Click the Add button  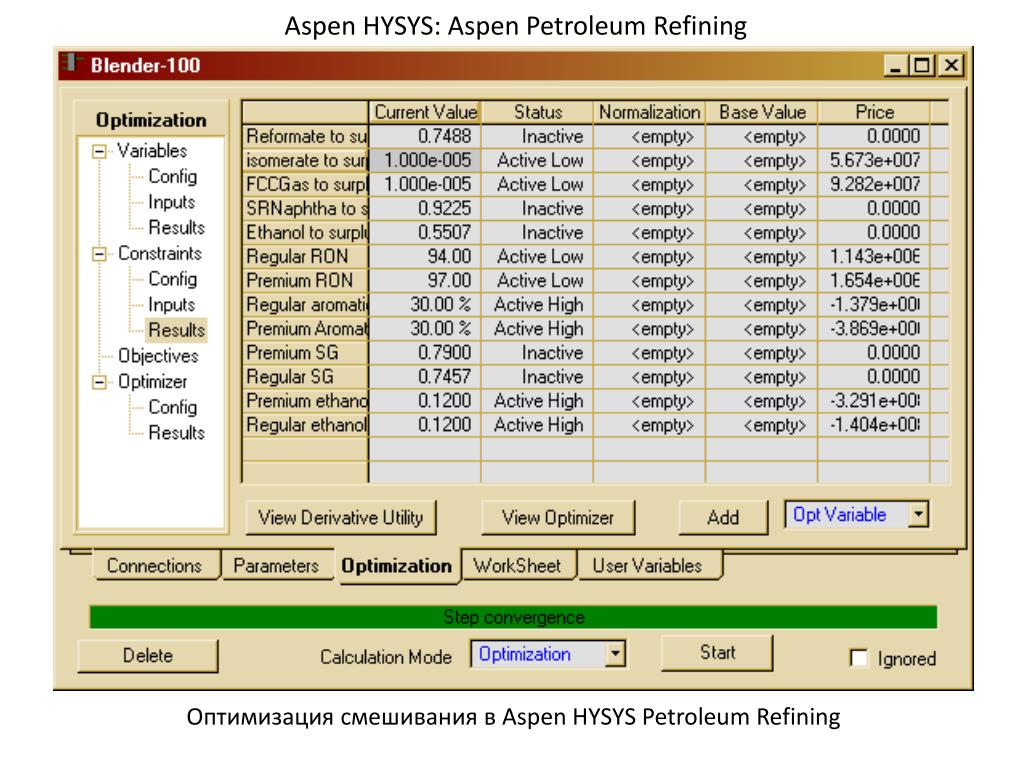pos(723,518)
